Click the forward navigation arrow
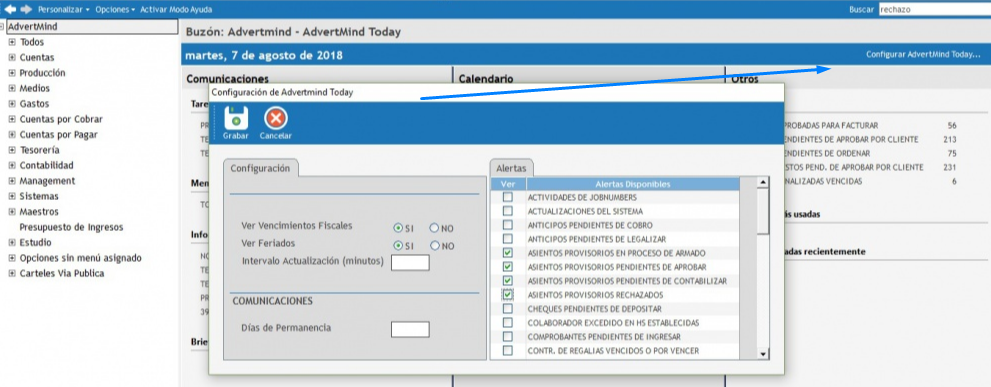991x387 pixels. (x=26, y=9)
